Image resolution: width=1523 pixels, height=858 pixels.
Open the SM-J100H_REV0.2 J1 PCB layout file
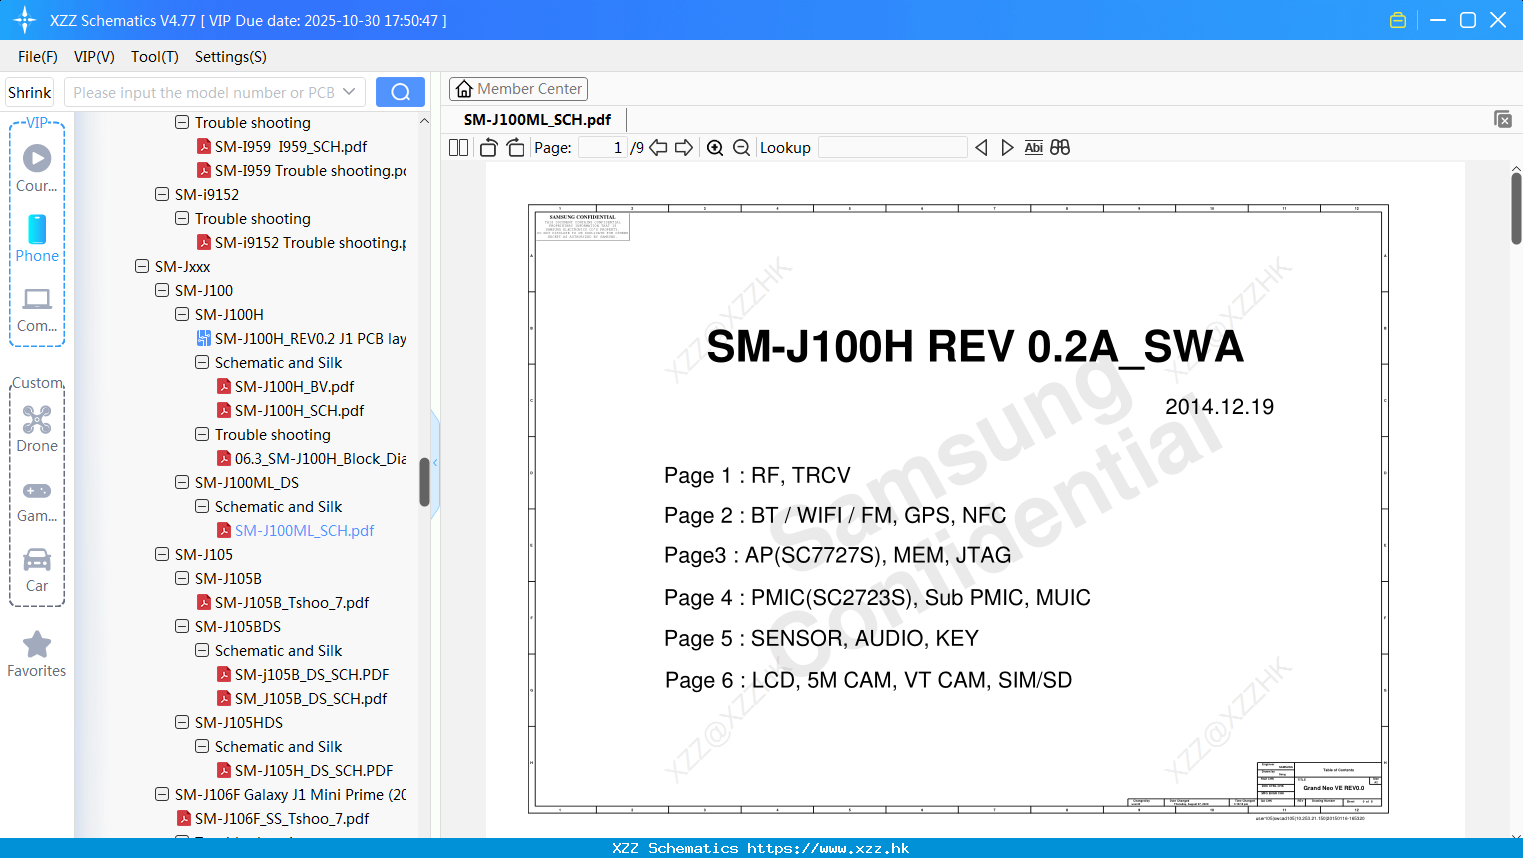pos(301,338)
